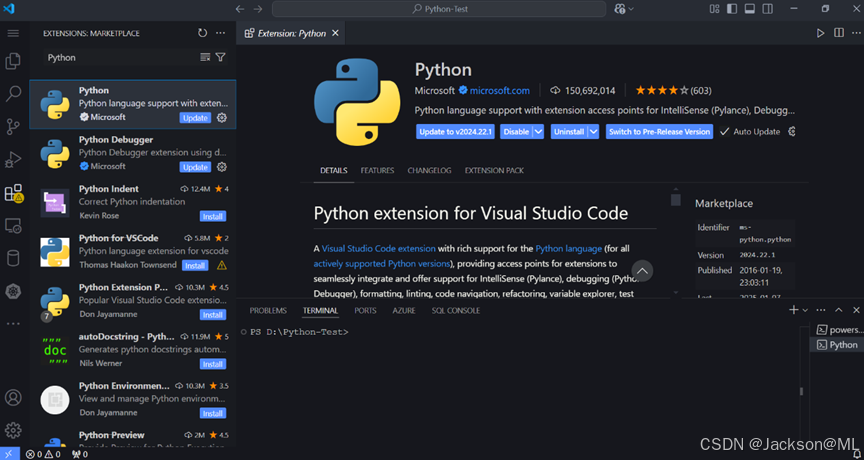Open Copilot dropdown chevron
This screenshot has width=864, height=460.
[x=631, y=9]
